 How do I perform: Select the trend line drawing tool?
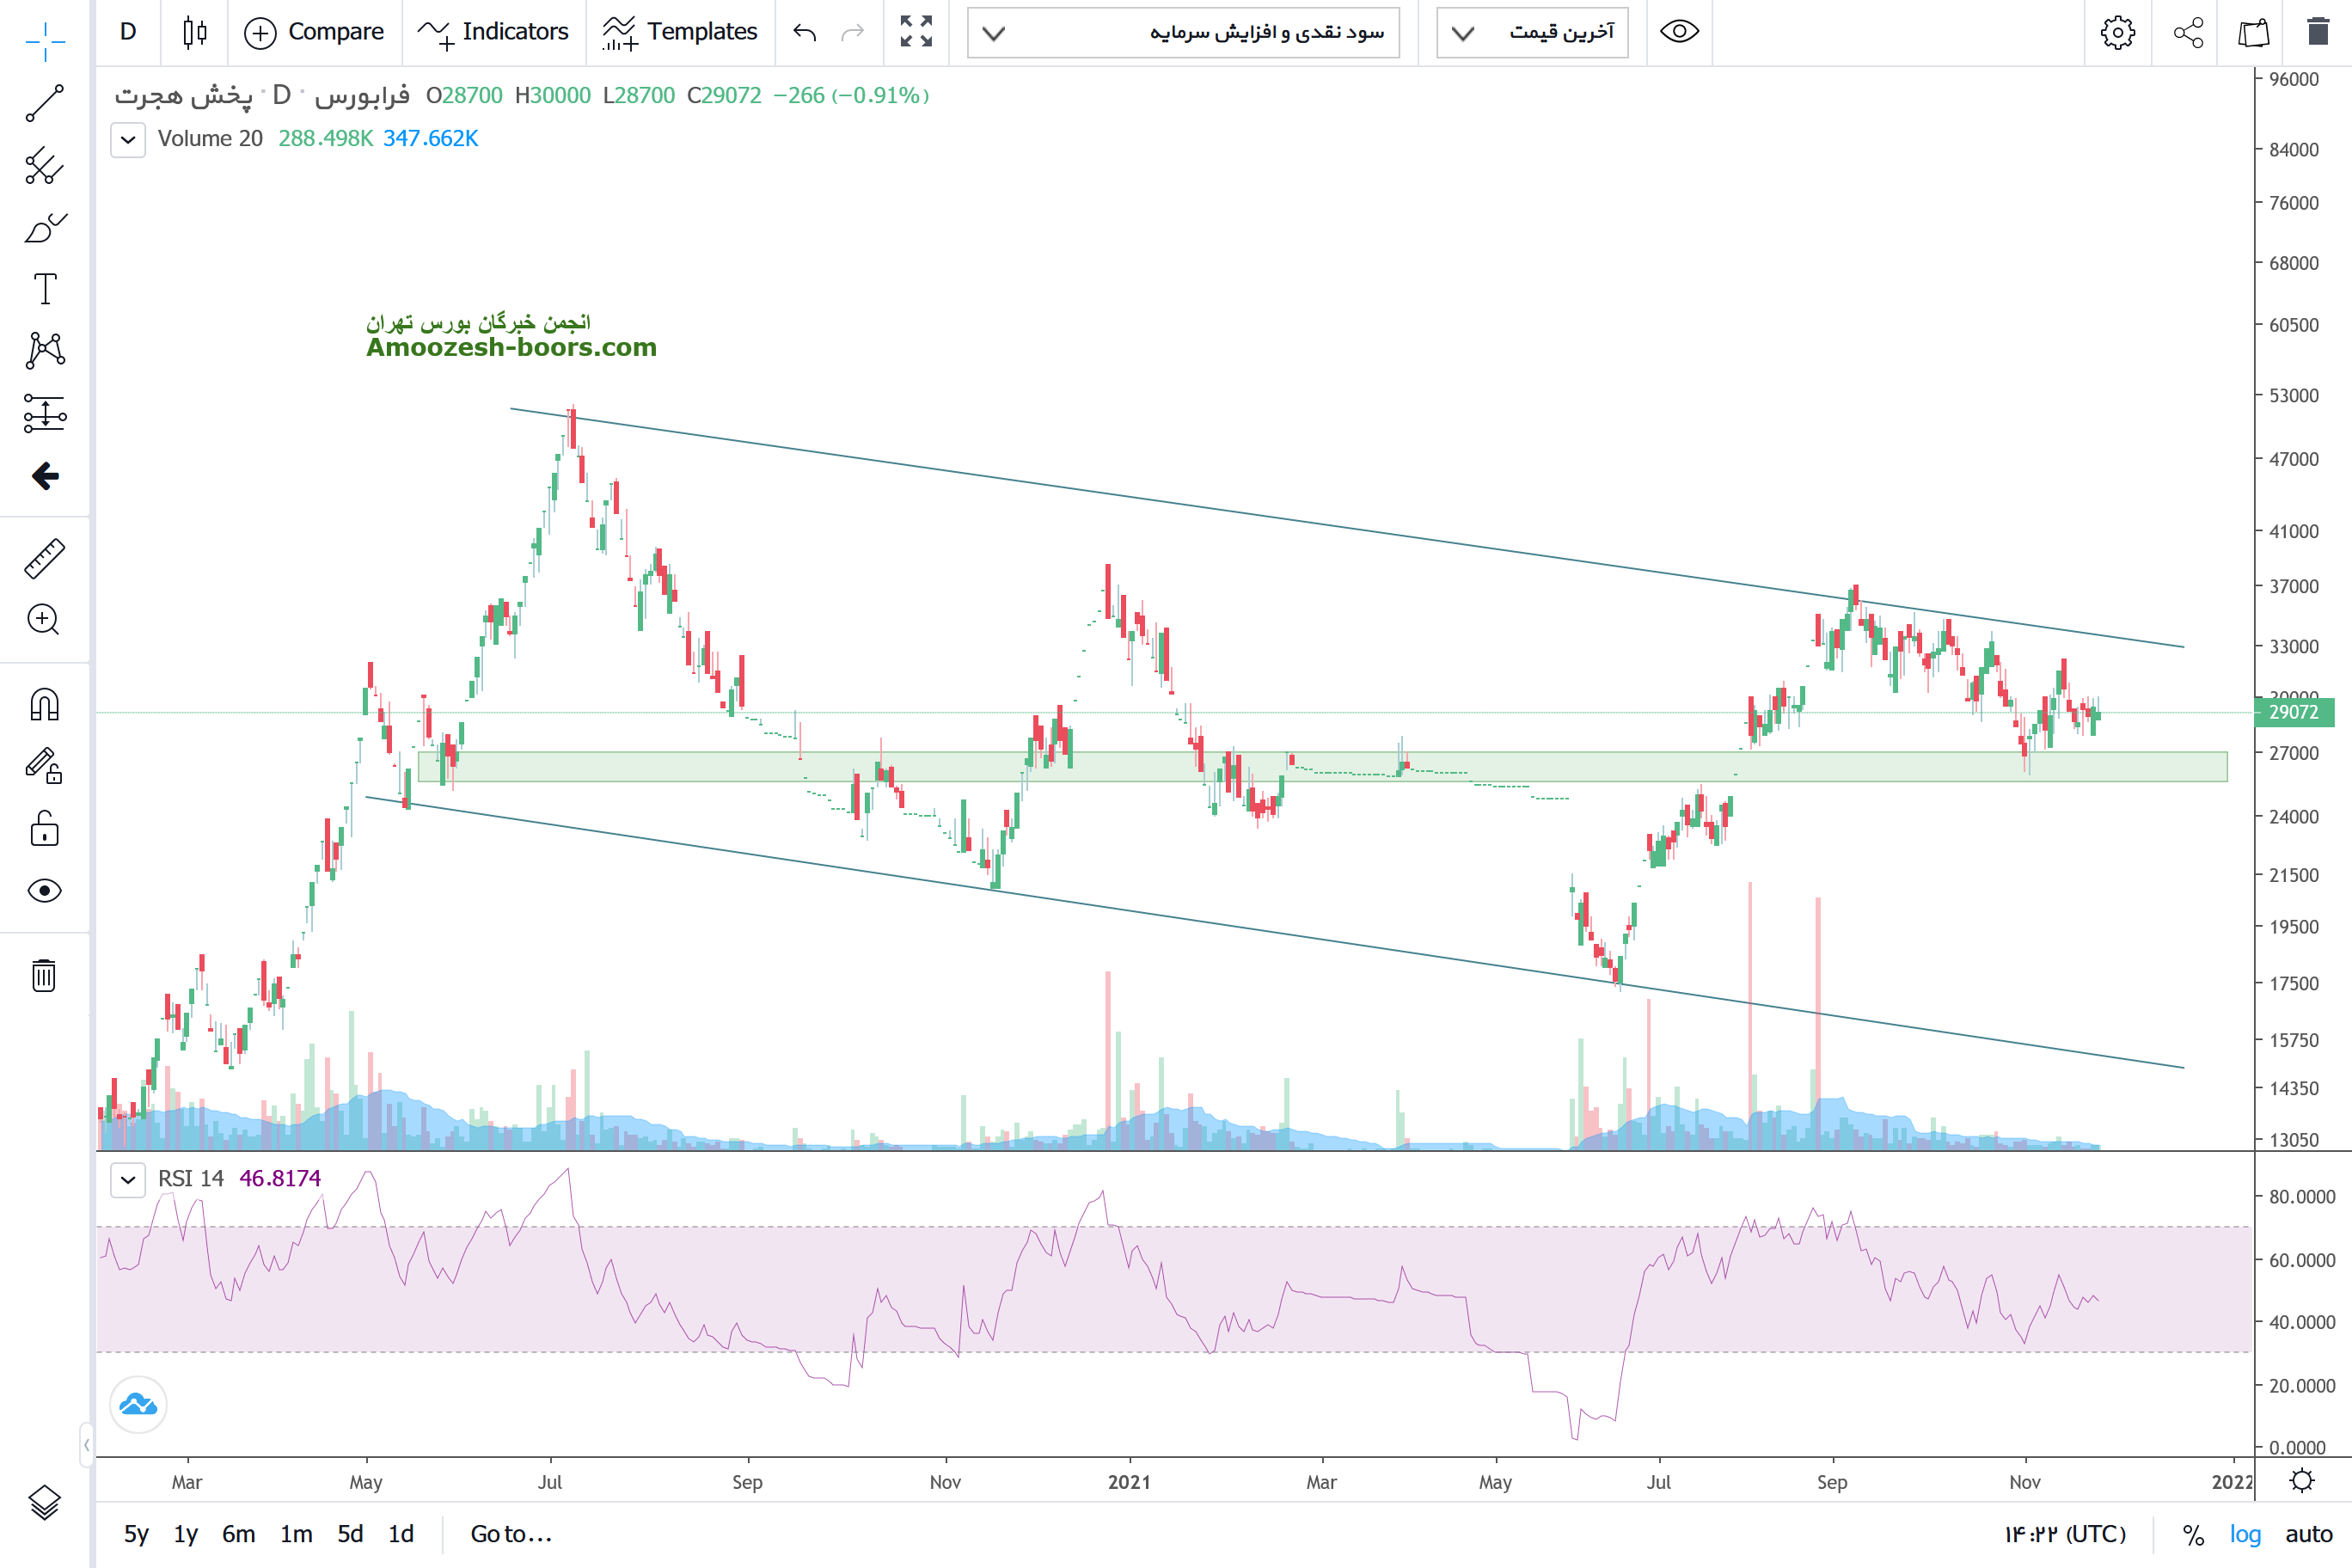point(44,103)
